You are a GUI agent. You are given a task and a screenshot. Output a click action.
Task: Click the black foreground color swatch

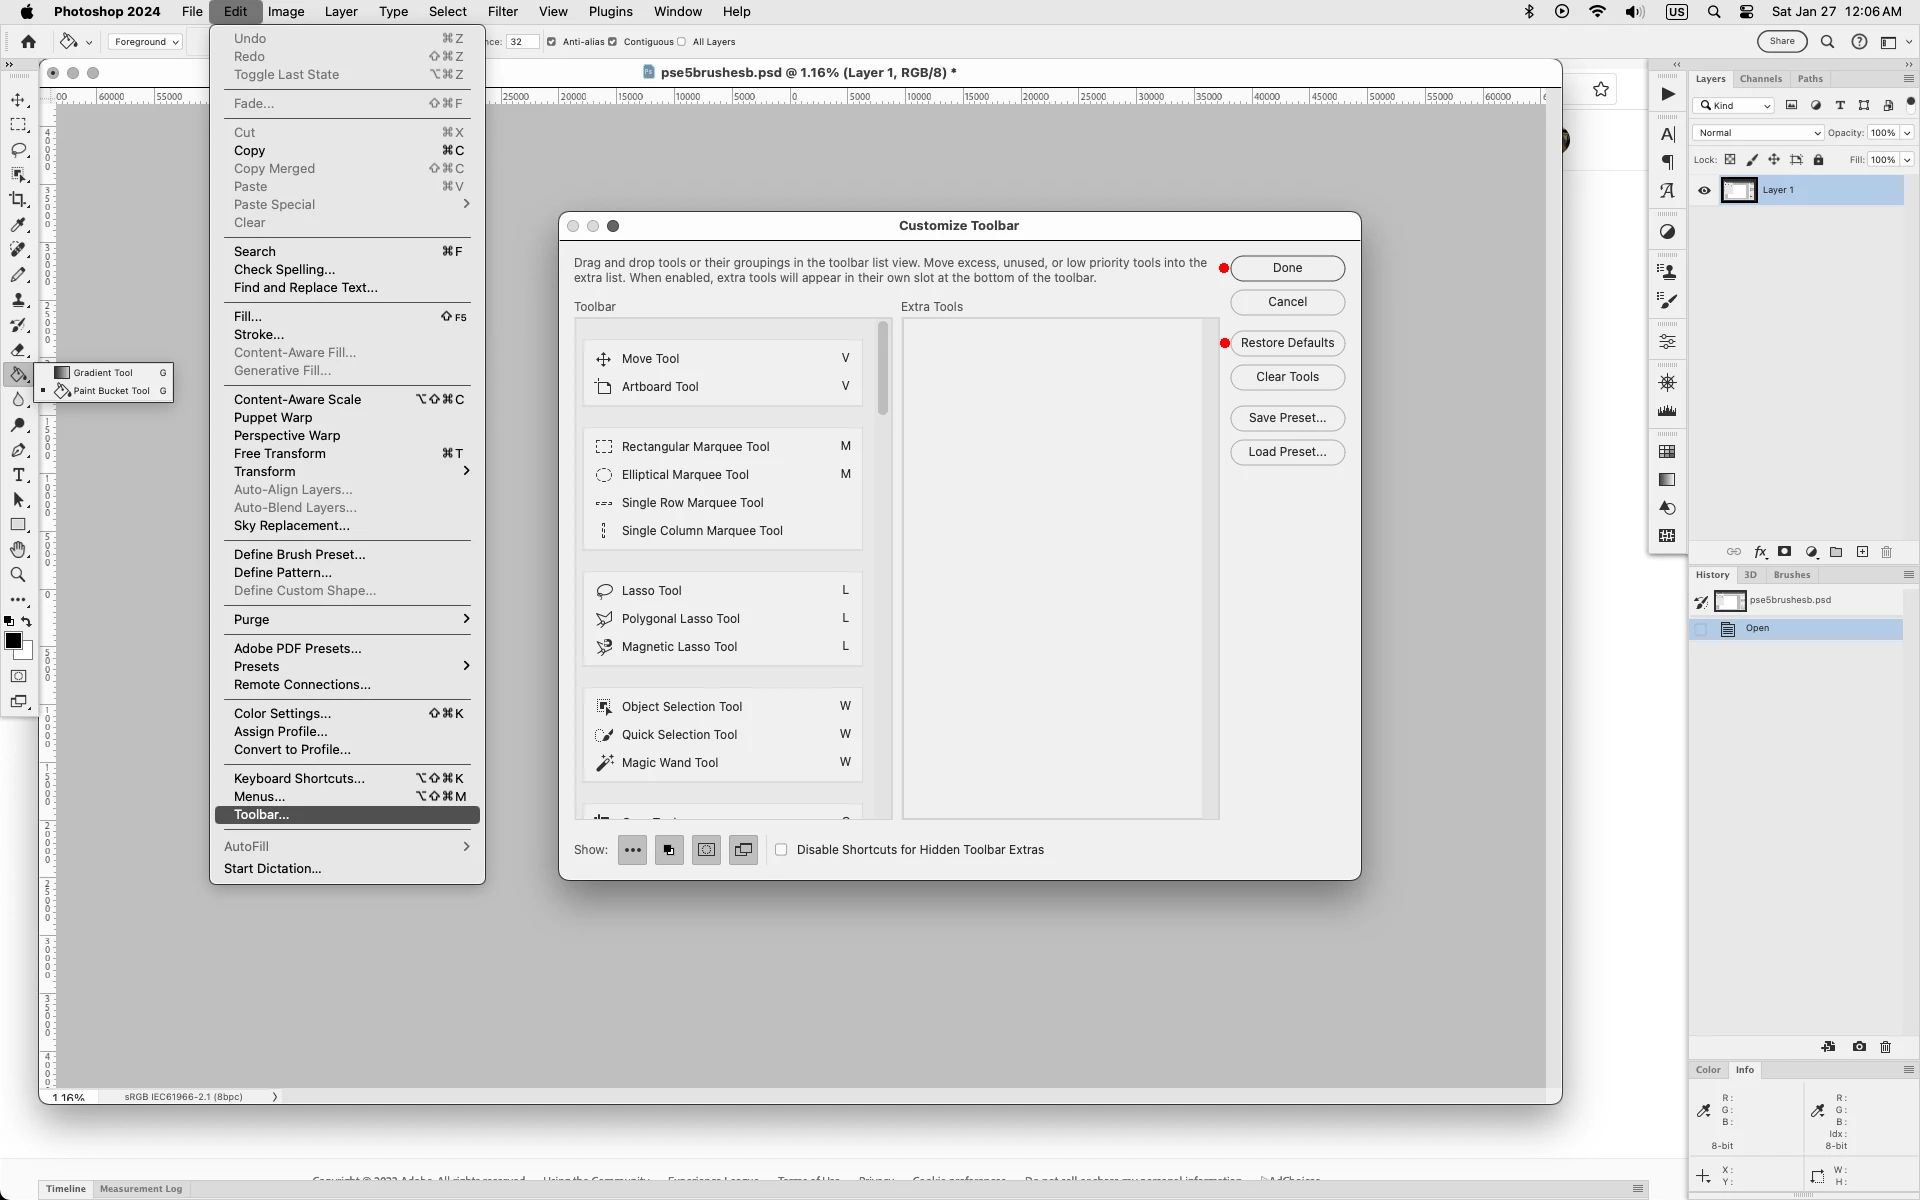coord(13,641)
